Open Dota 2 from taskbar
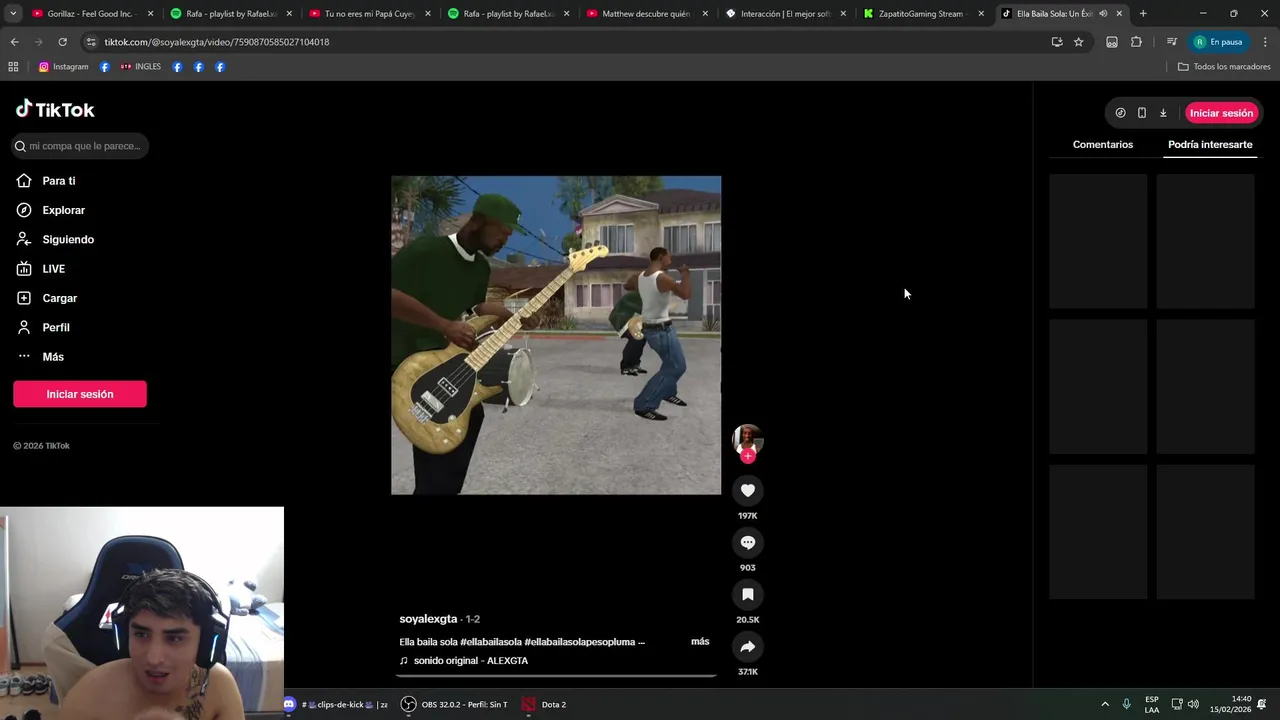The height and width of the screenshot is (720, 1280). pyautogui.click(x=544, y=704)
